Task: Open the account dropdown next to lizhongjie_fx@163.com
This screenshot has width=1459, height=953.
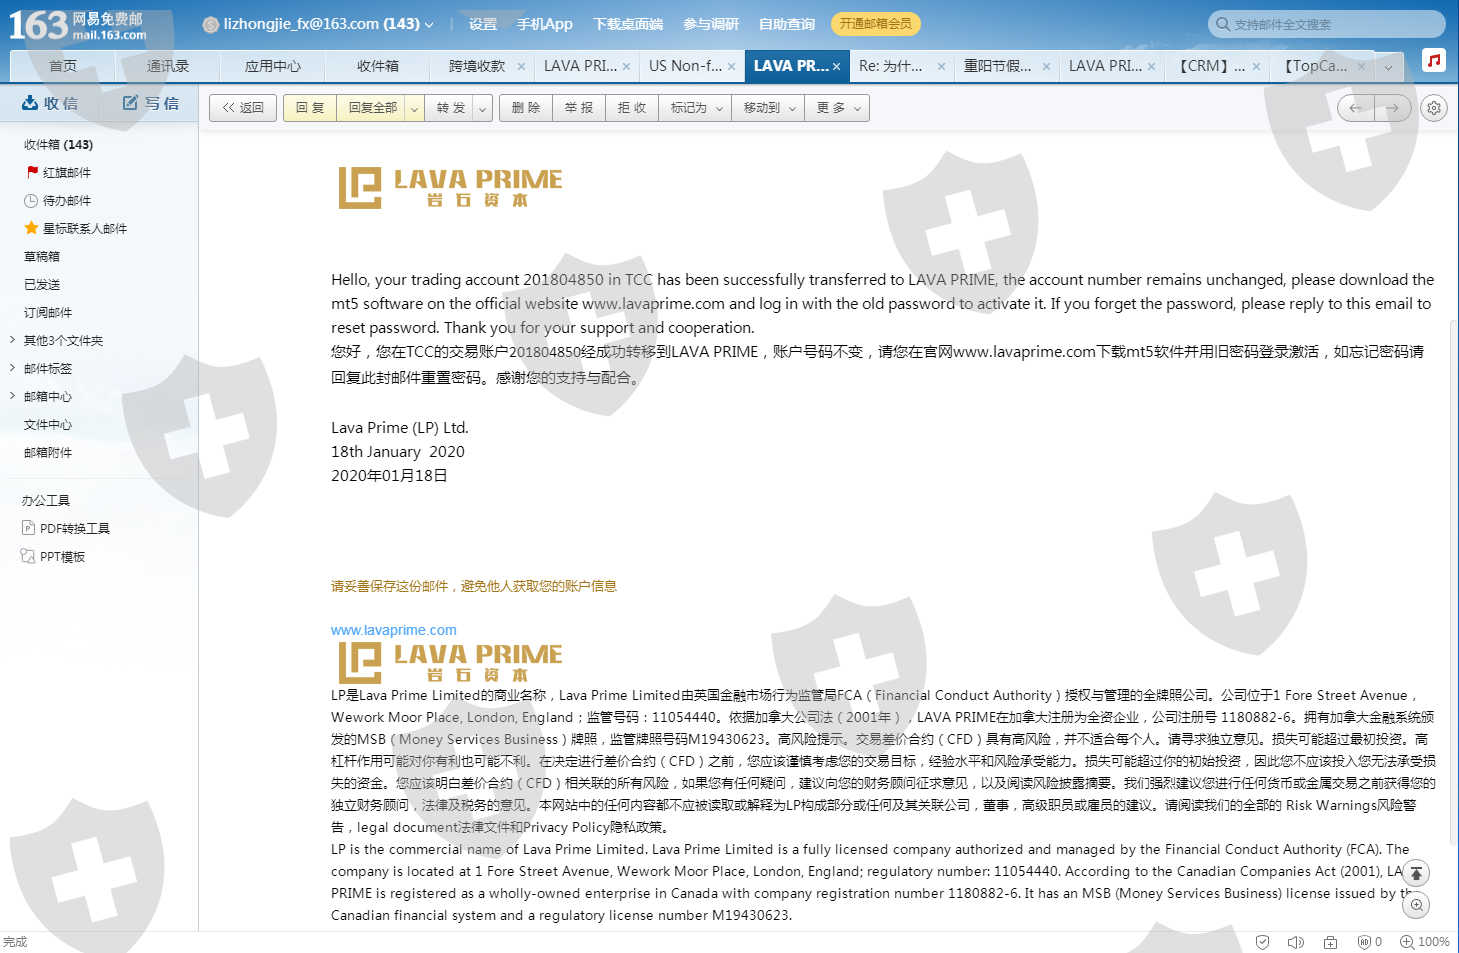Action: pyautogui.click(x=429, y=25)
